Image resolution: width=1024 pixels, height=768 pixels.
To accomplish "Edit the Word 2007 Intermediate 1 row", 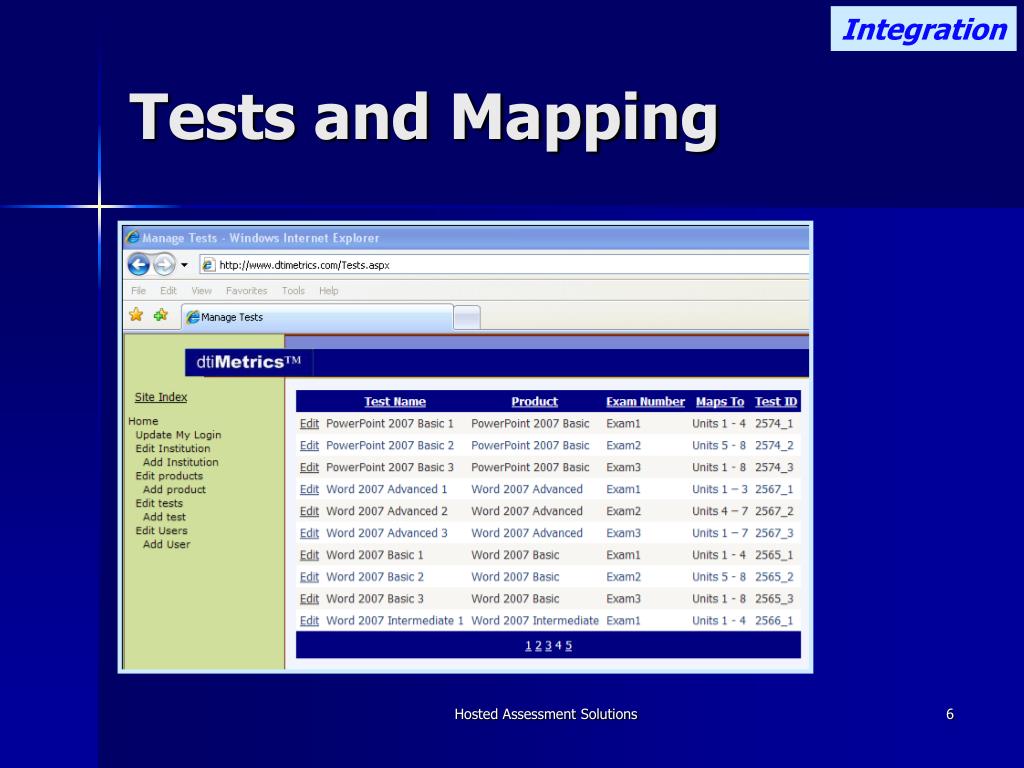I will pos(309,621).
